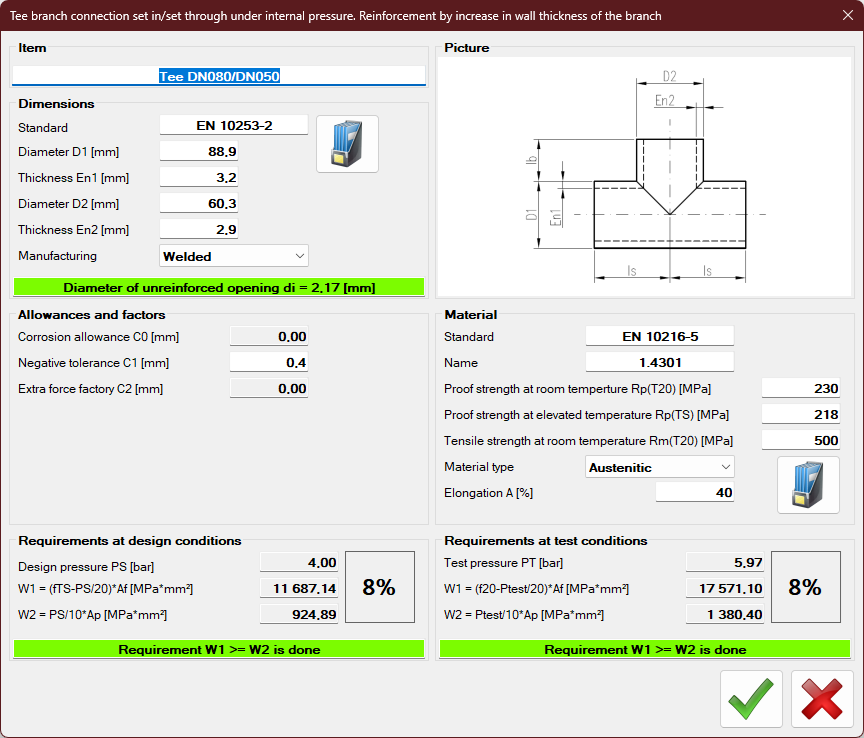
Task: Select the Diameter D1 input field
Action: click(x=199, y=152)
